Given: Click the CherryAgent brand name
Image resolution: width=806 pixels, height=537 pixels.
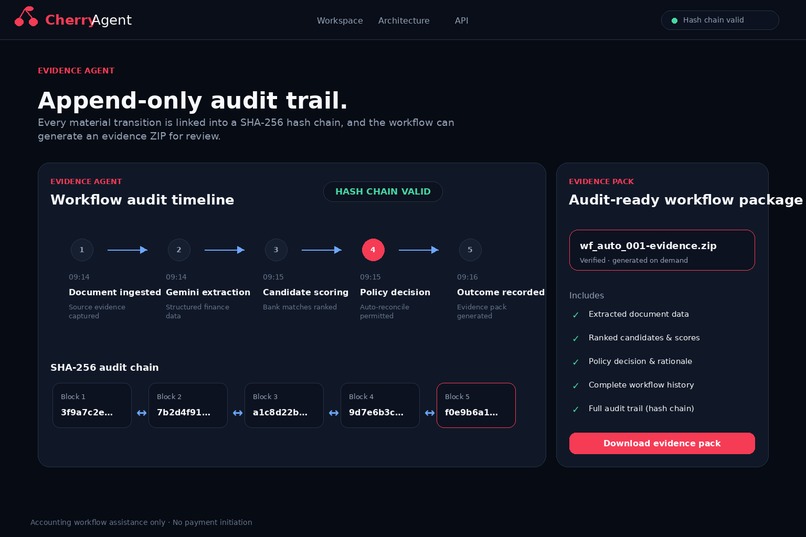Looking at the screenshot, I should 88,20.
